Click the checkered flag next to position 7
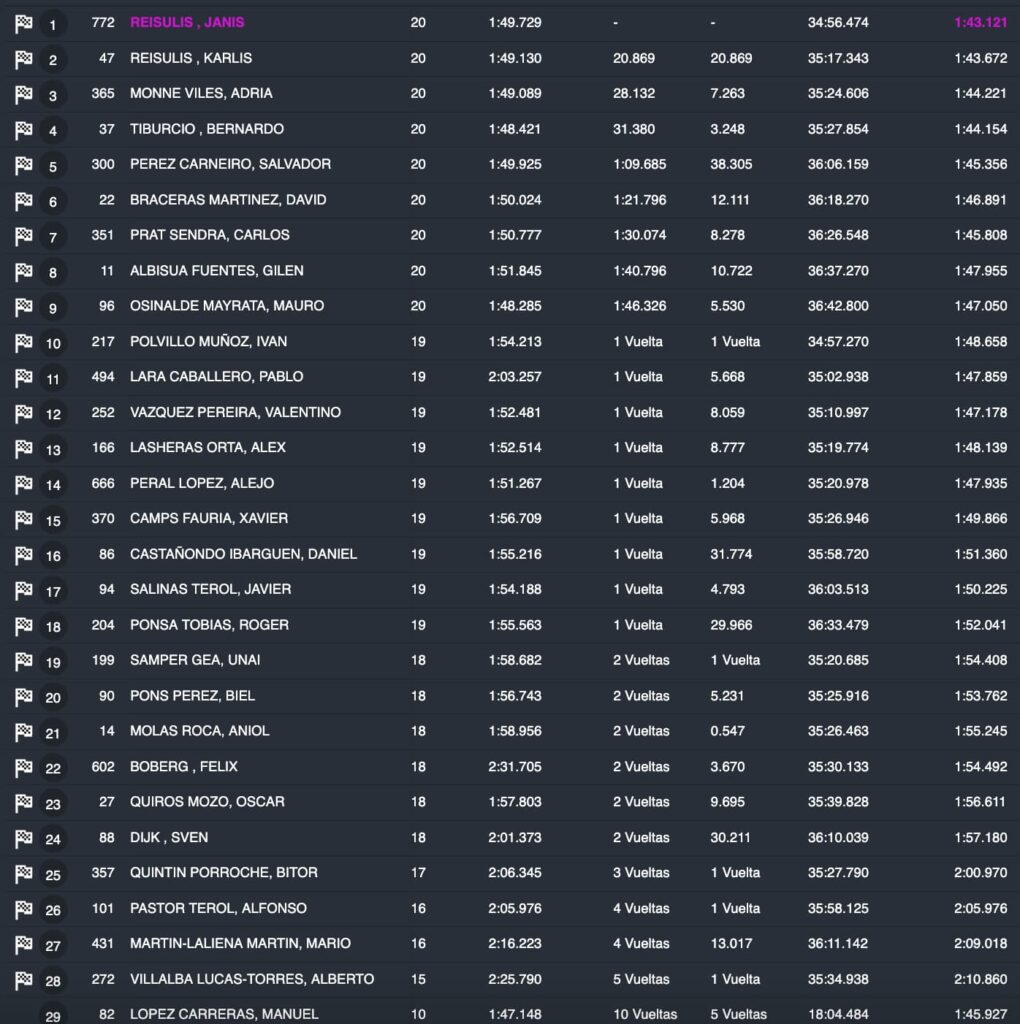 click(x=23, y=236)
